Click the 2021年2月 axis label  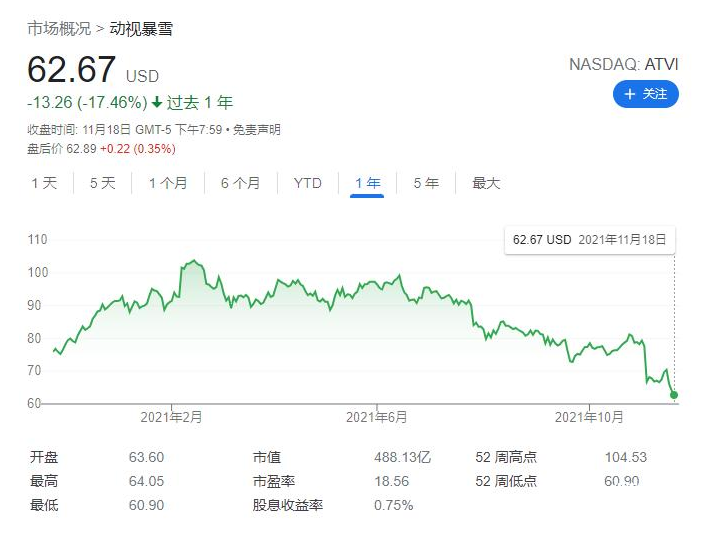(x=171, y=417)
